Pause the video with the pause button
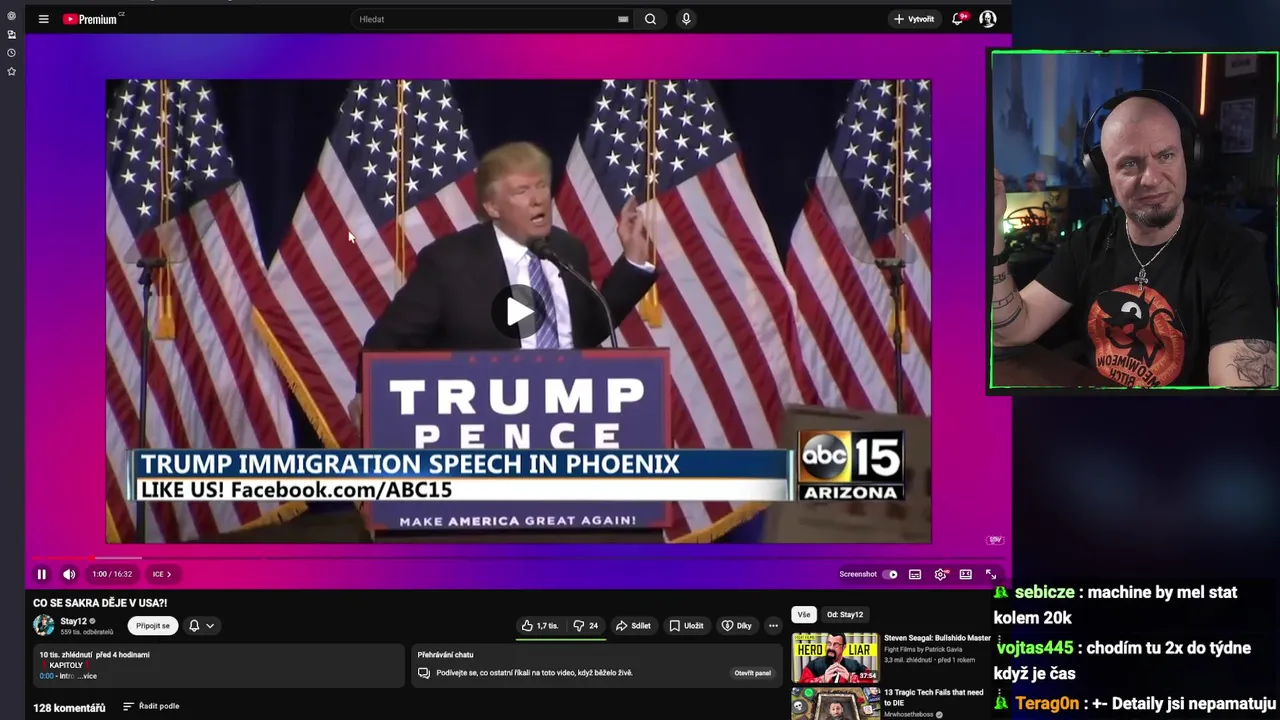Screen dimensions: 1280x720 [42, 574]
